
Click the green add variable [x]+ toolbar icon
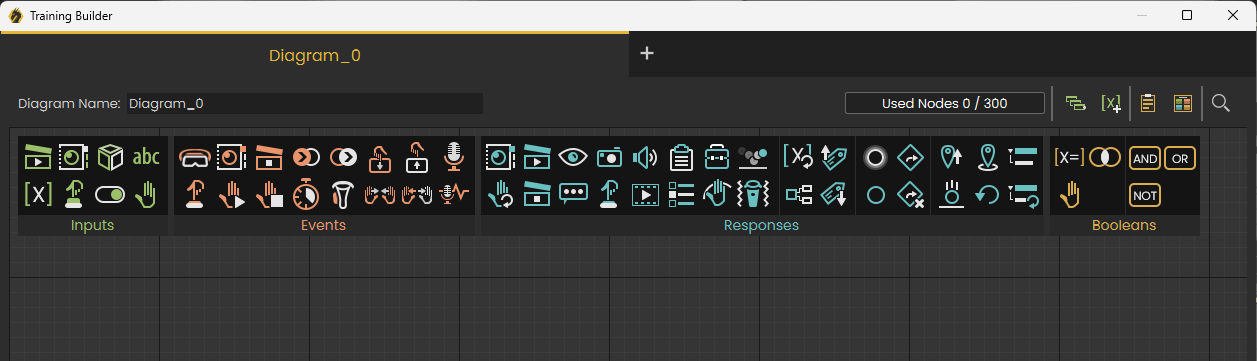[x=1110, y=103]
